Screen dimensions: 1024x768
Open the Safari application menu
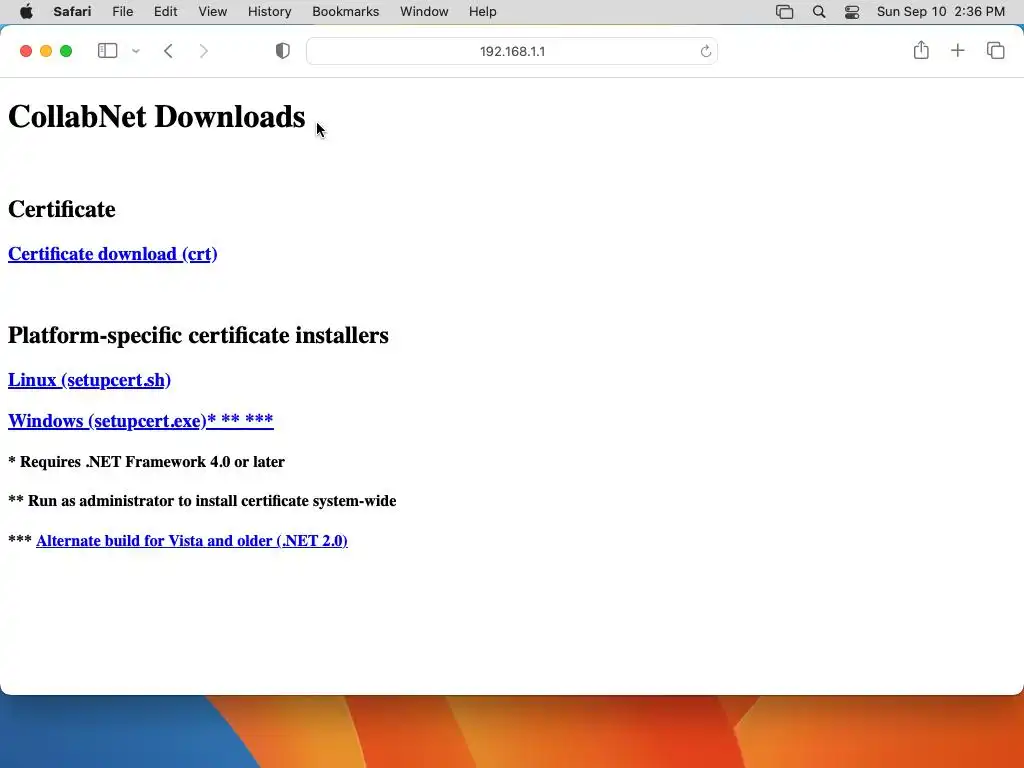tap(72, 12)
